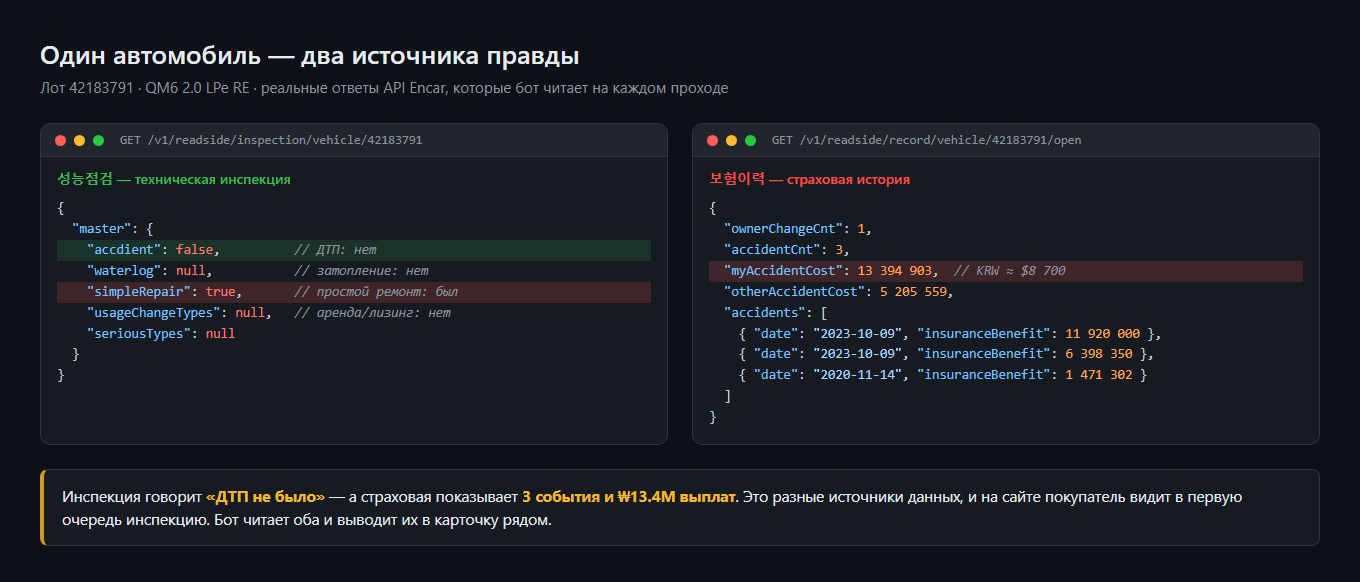Click the 보험이력 insurance history heading
The width and height of the screenshot is (1360, 582).
[x=810, y=180]
